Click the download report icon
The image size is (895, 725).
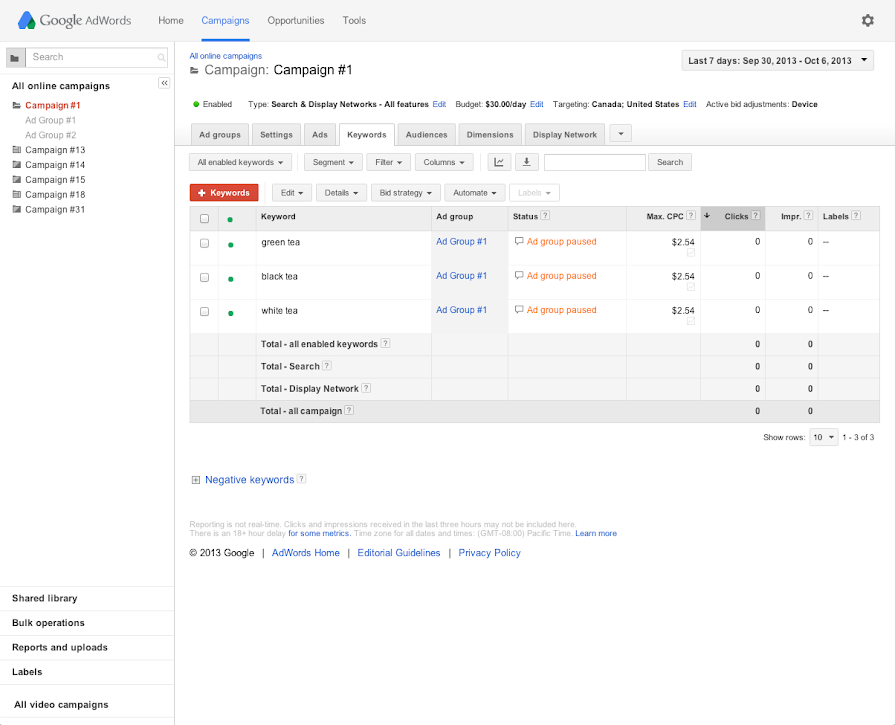coord(526,162)
